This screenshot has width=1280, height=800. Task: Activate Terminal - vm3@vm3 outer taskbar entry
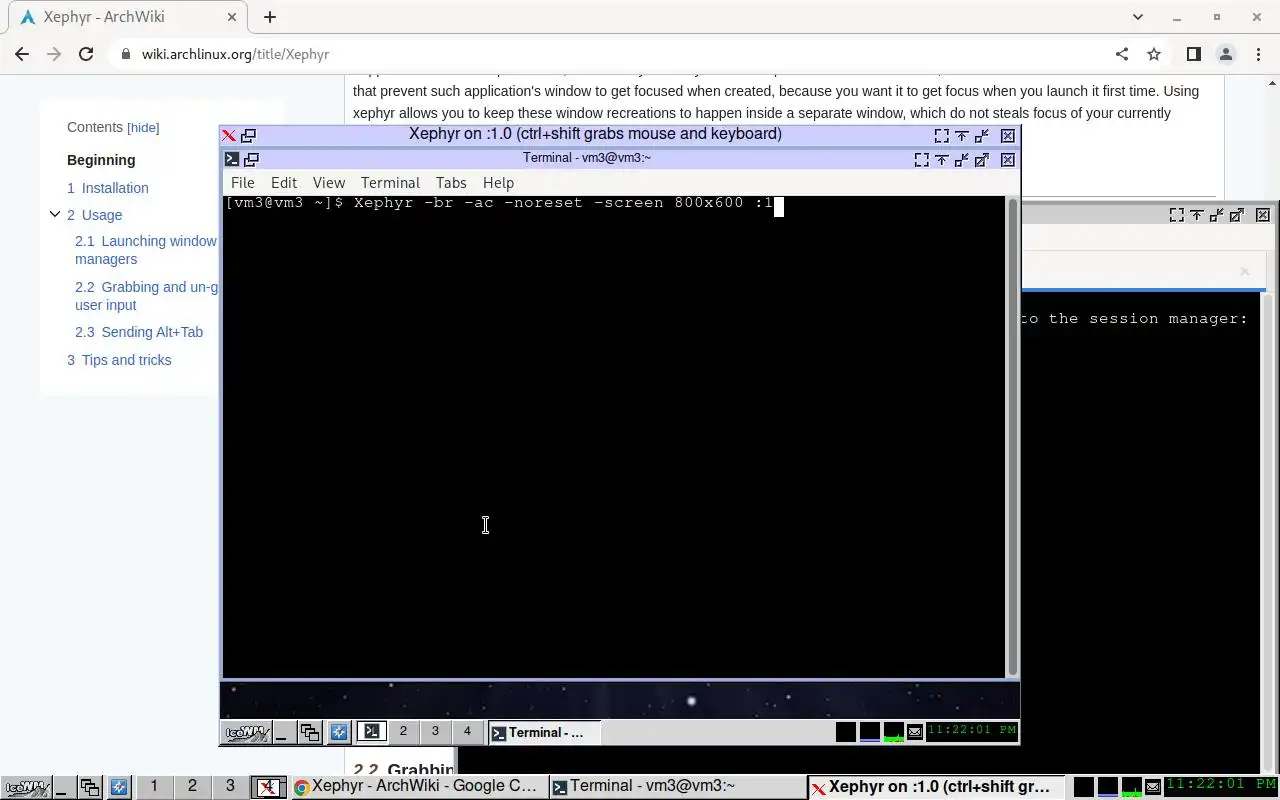point(678,787)
